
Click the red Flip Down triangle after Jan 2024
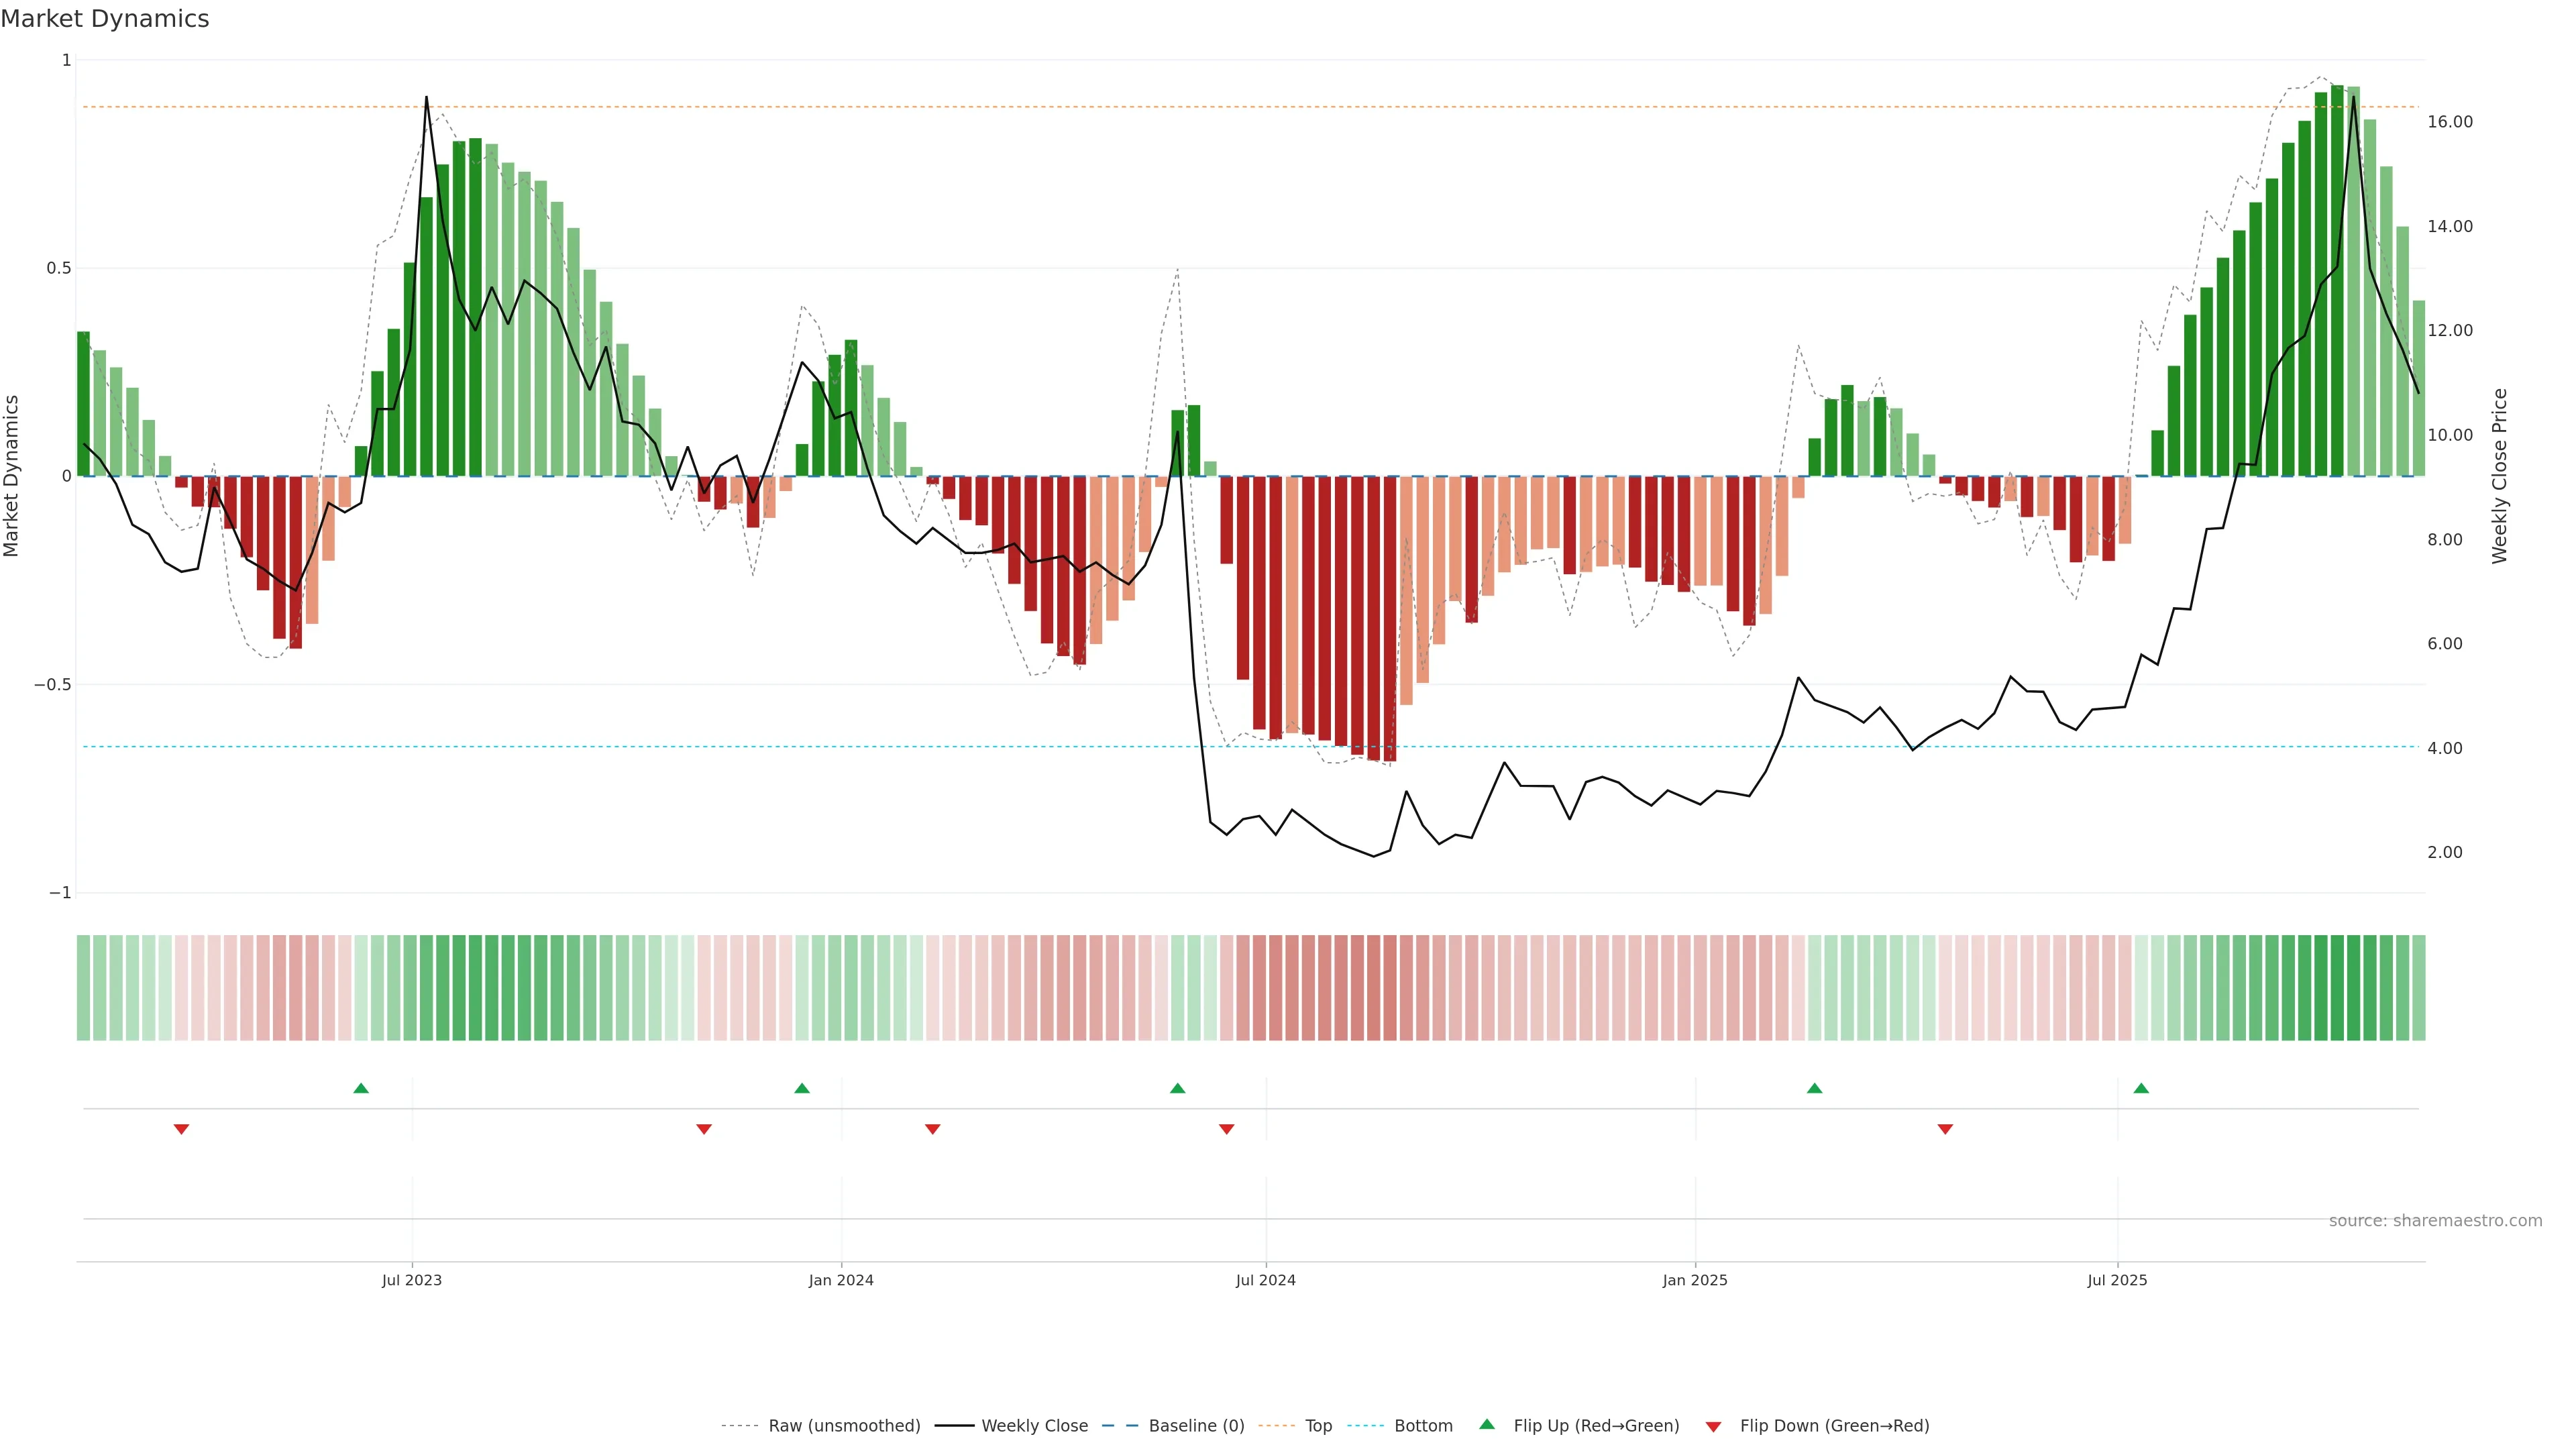tap(933, 1129)
